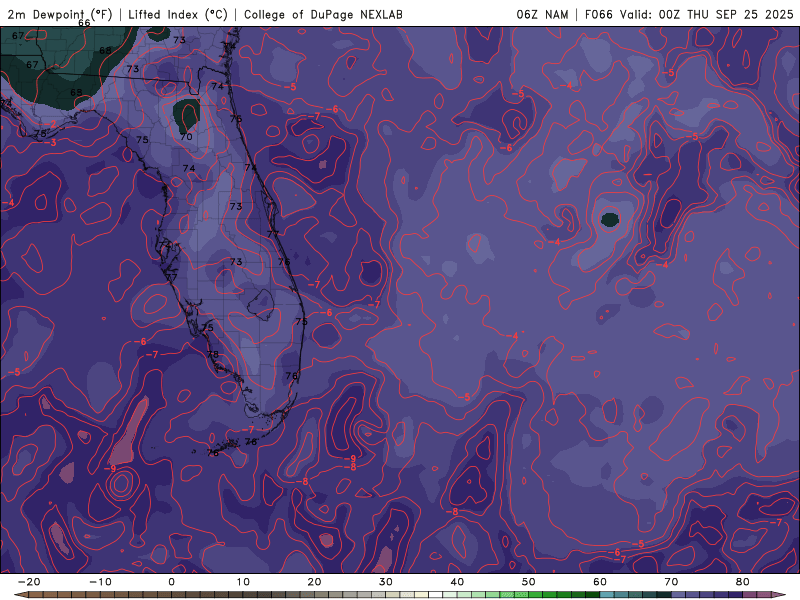The width and height of the screenshot is (800, 600).
Task: Click the "Lifted Index (°C)" title text
Action: click(178, 15)
